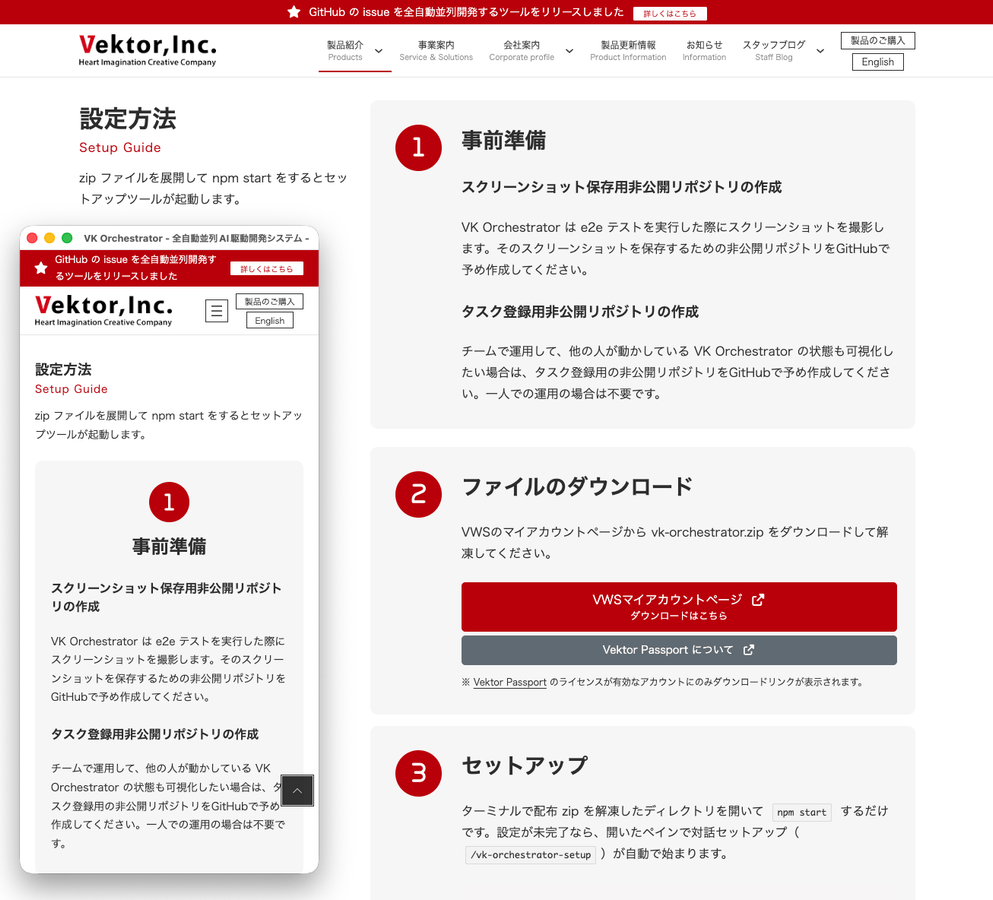Click 詳しくはこちら button in top banner
993x900 pixels.
click(669, 13)
